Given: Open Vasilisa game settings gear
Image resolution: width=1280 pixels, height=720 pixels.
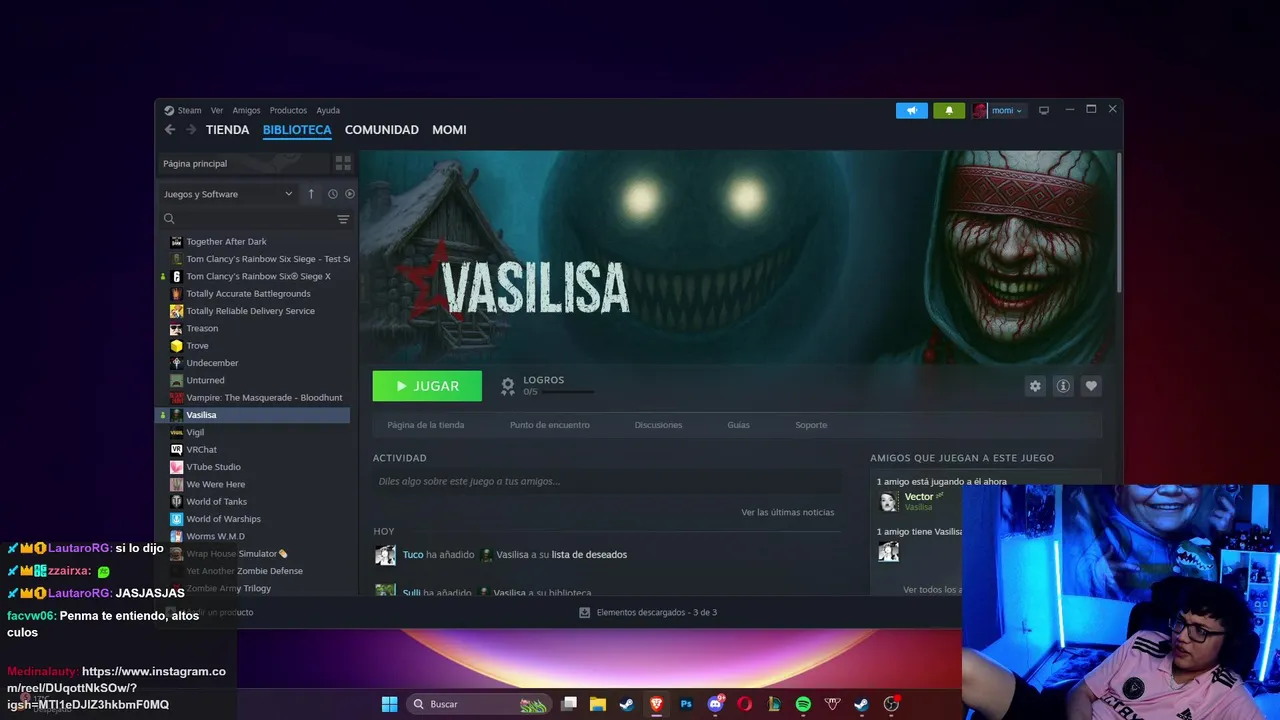Looking at the screenshot, I should pyautogui.click(x=1035, y=386).
